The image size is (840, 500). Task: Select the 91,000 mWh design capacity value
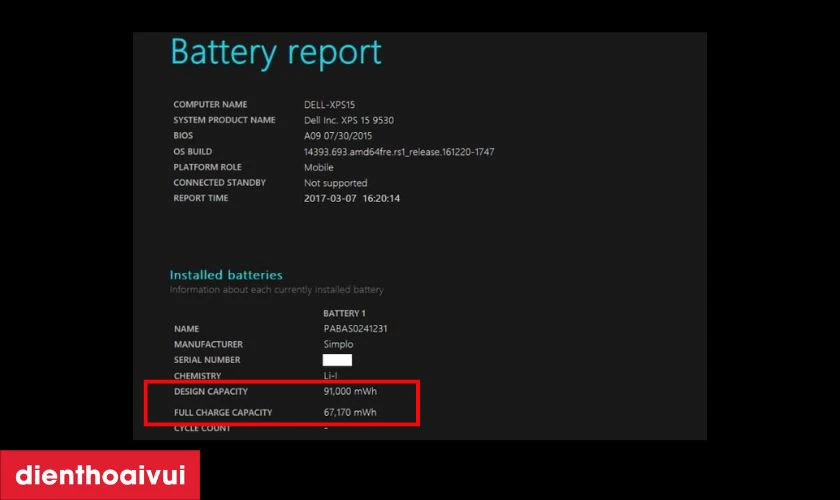(x=350, y=392)
